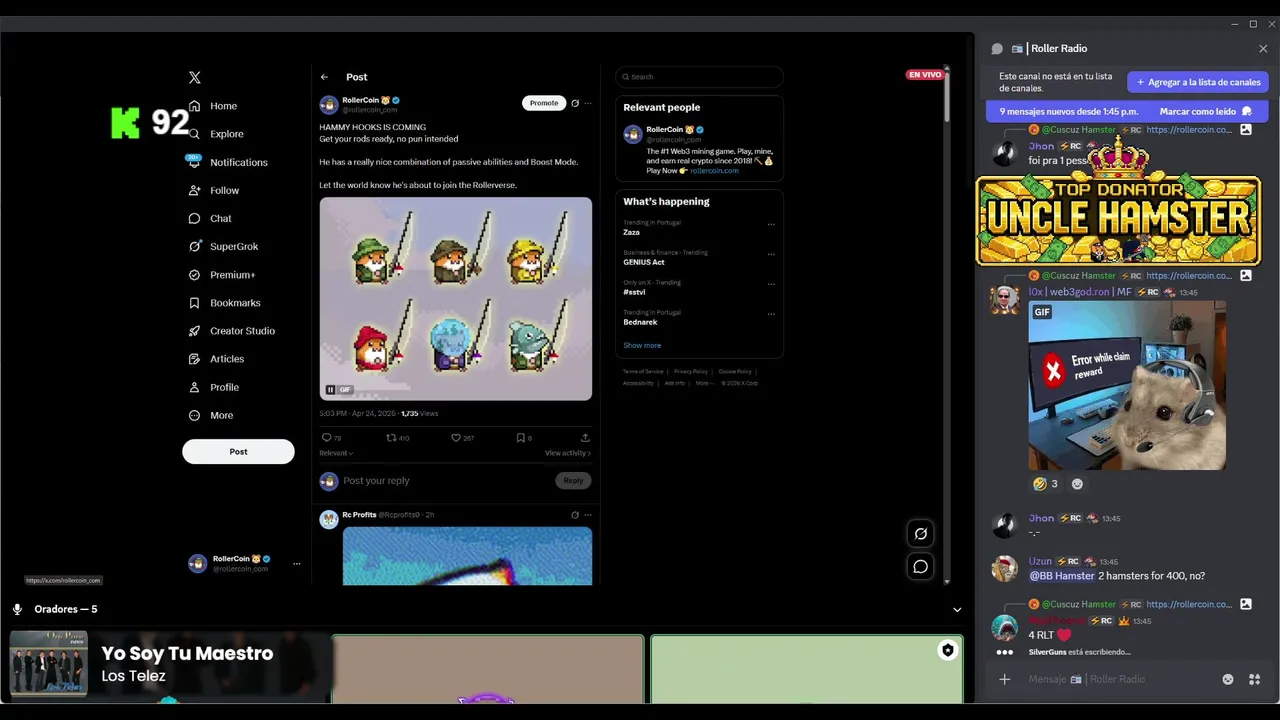The height and width of the screenshot is (720, 1280).
Task: Click the reply comment icon with 79
Action: pyautogui.click(x=331, y=437)
